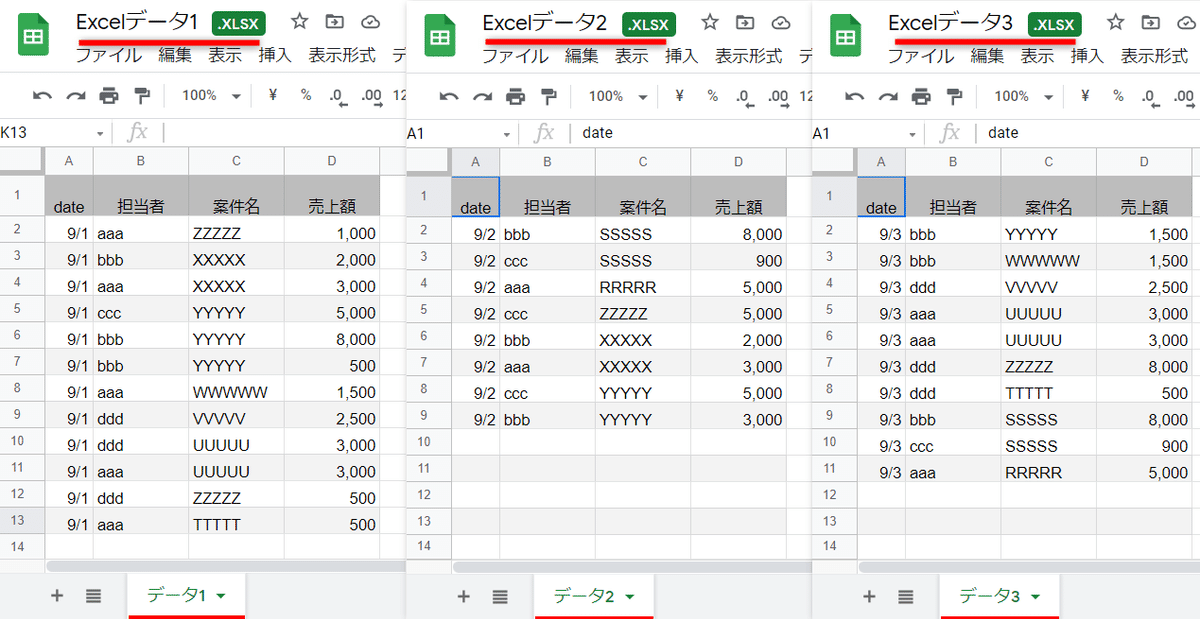
Task: Open name box dropdown in Excelデータ2
Action: (506, 133)
